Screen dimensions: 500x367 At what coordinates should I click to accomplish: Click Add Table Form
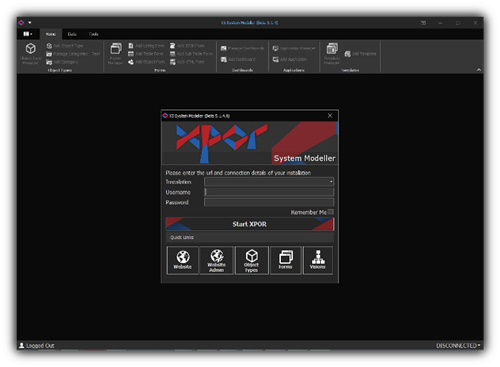click(x=146, y=54)
